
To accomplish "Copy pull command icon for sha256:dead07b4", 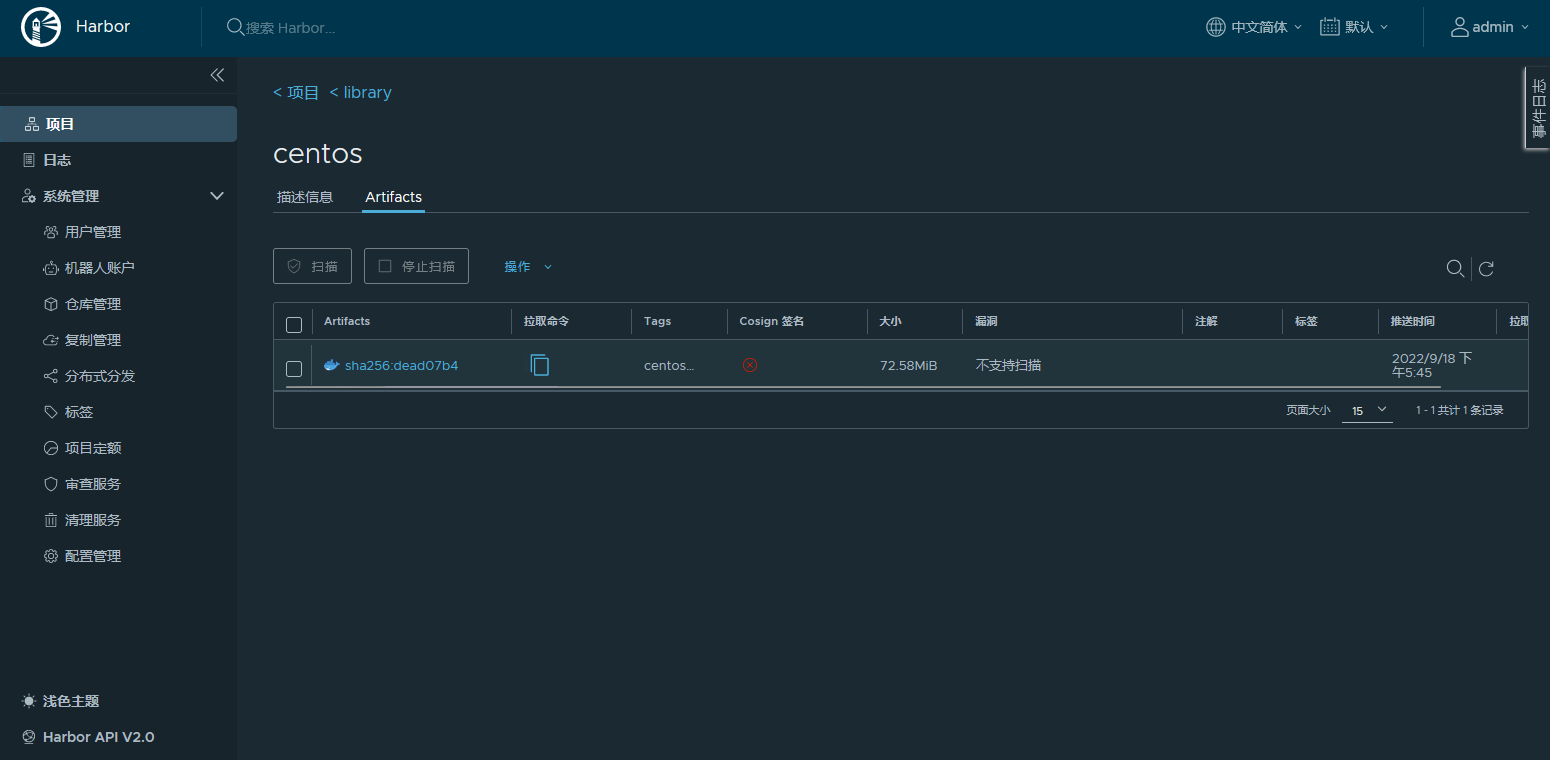I will [540, 365].
